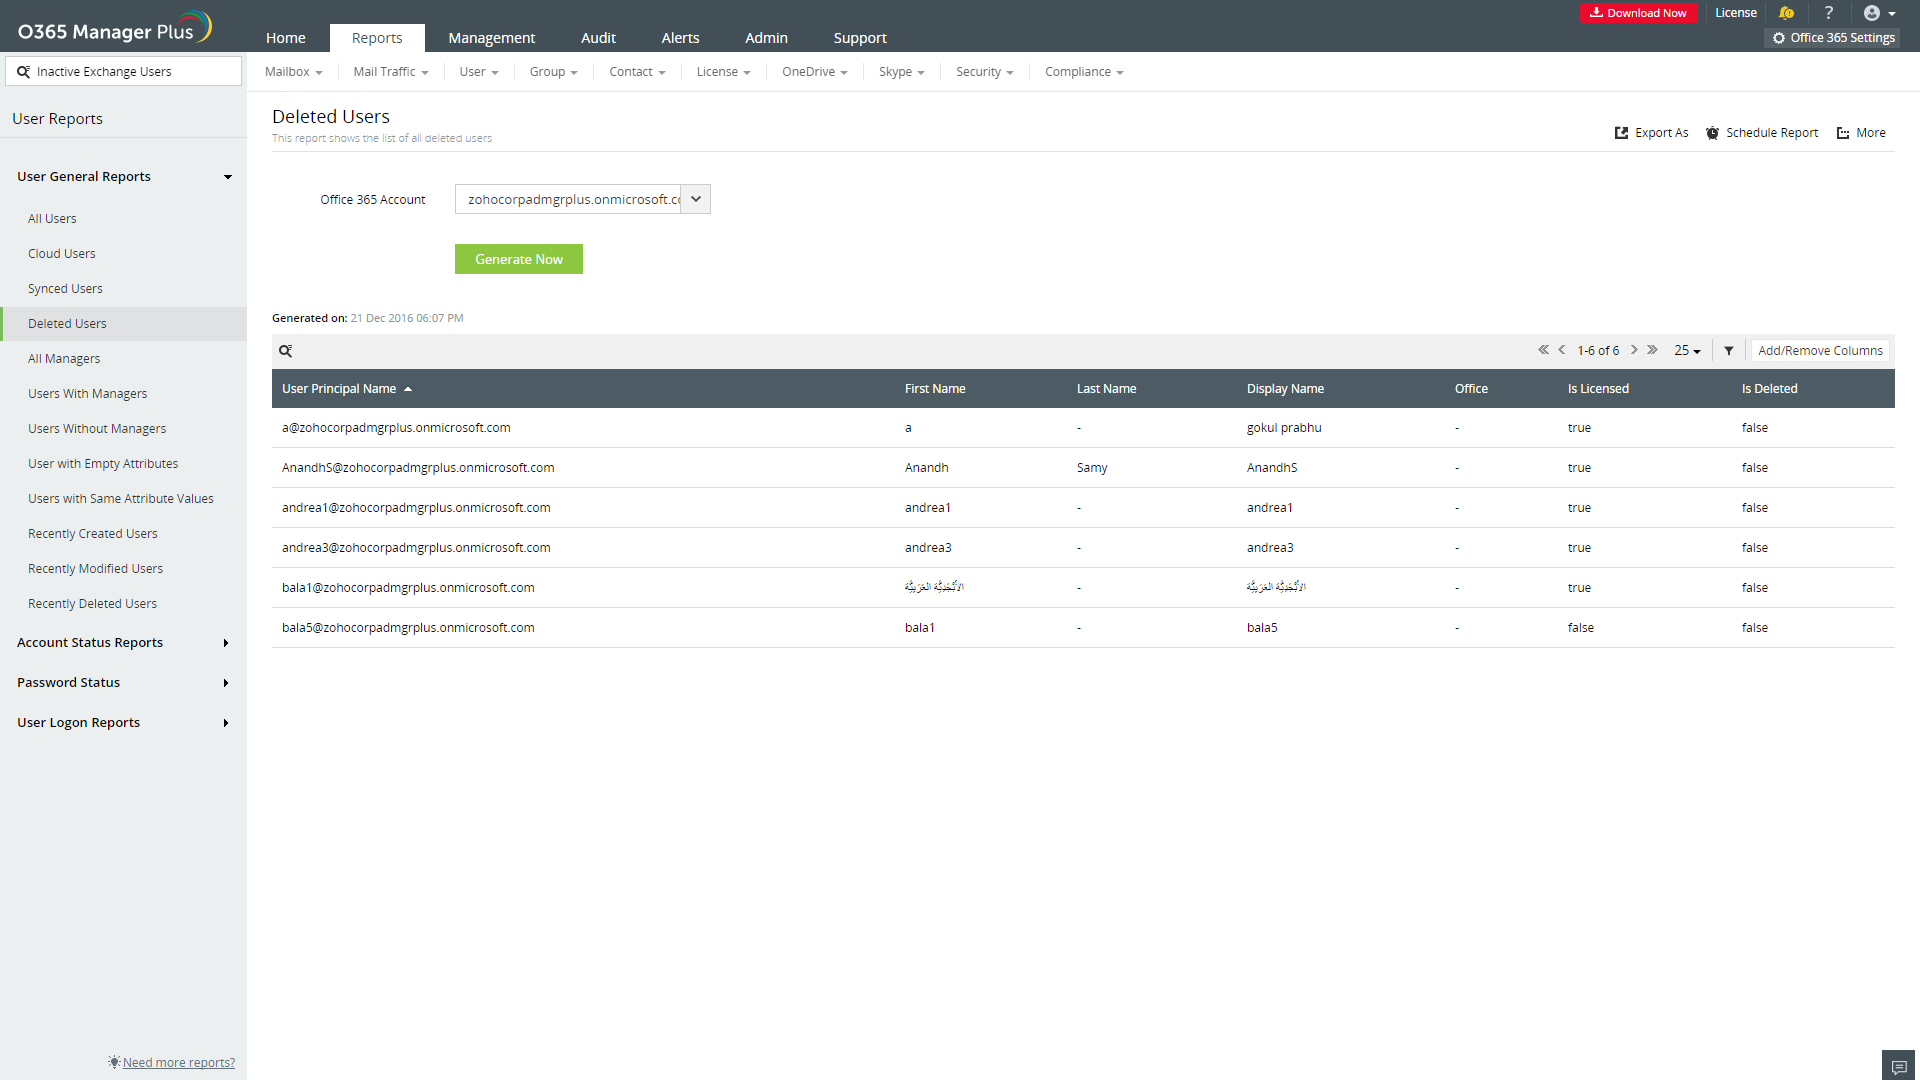Go to the last page arrow
The width and height of the screenshot is (1920, 1080).
(x=1653, y=350)
